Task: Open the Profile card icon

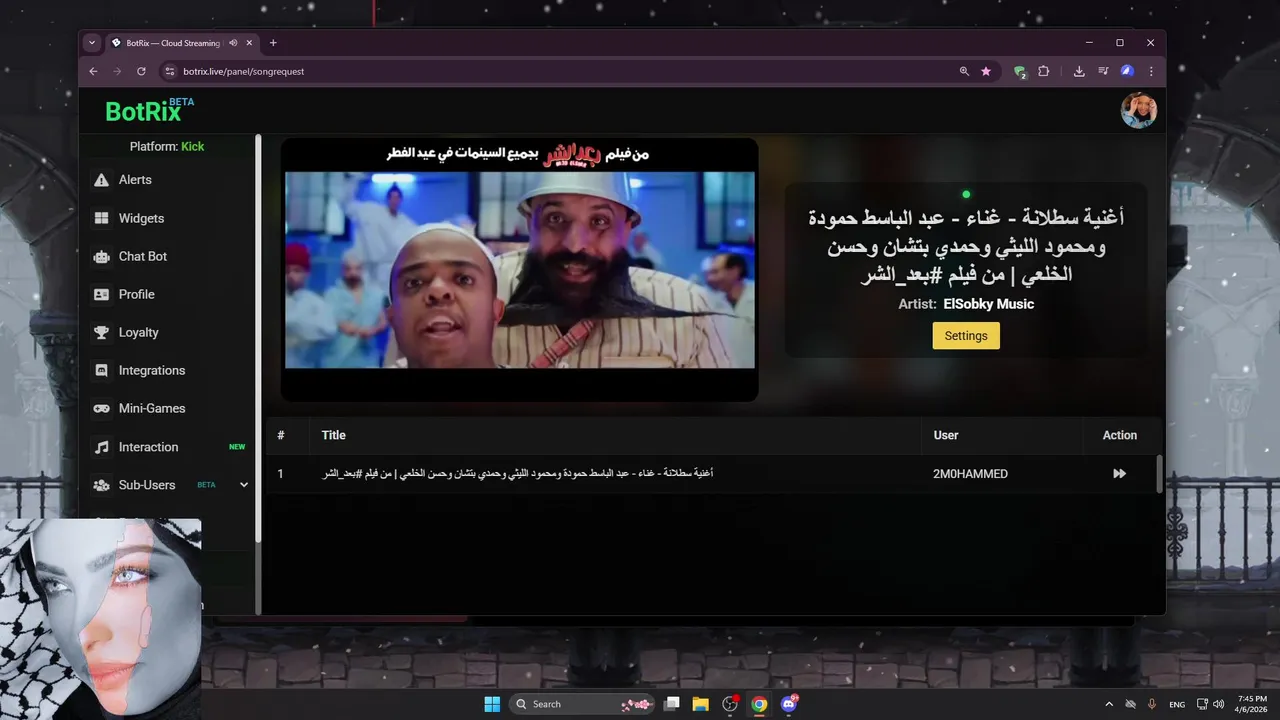Action: 101,294
